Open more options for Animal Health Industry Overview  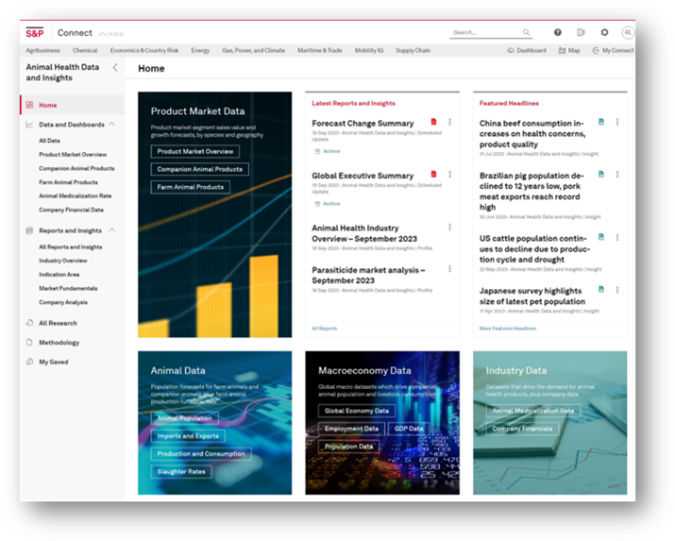(450, 227)
